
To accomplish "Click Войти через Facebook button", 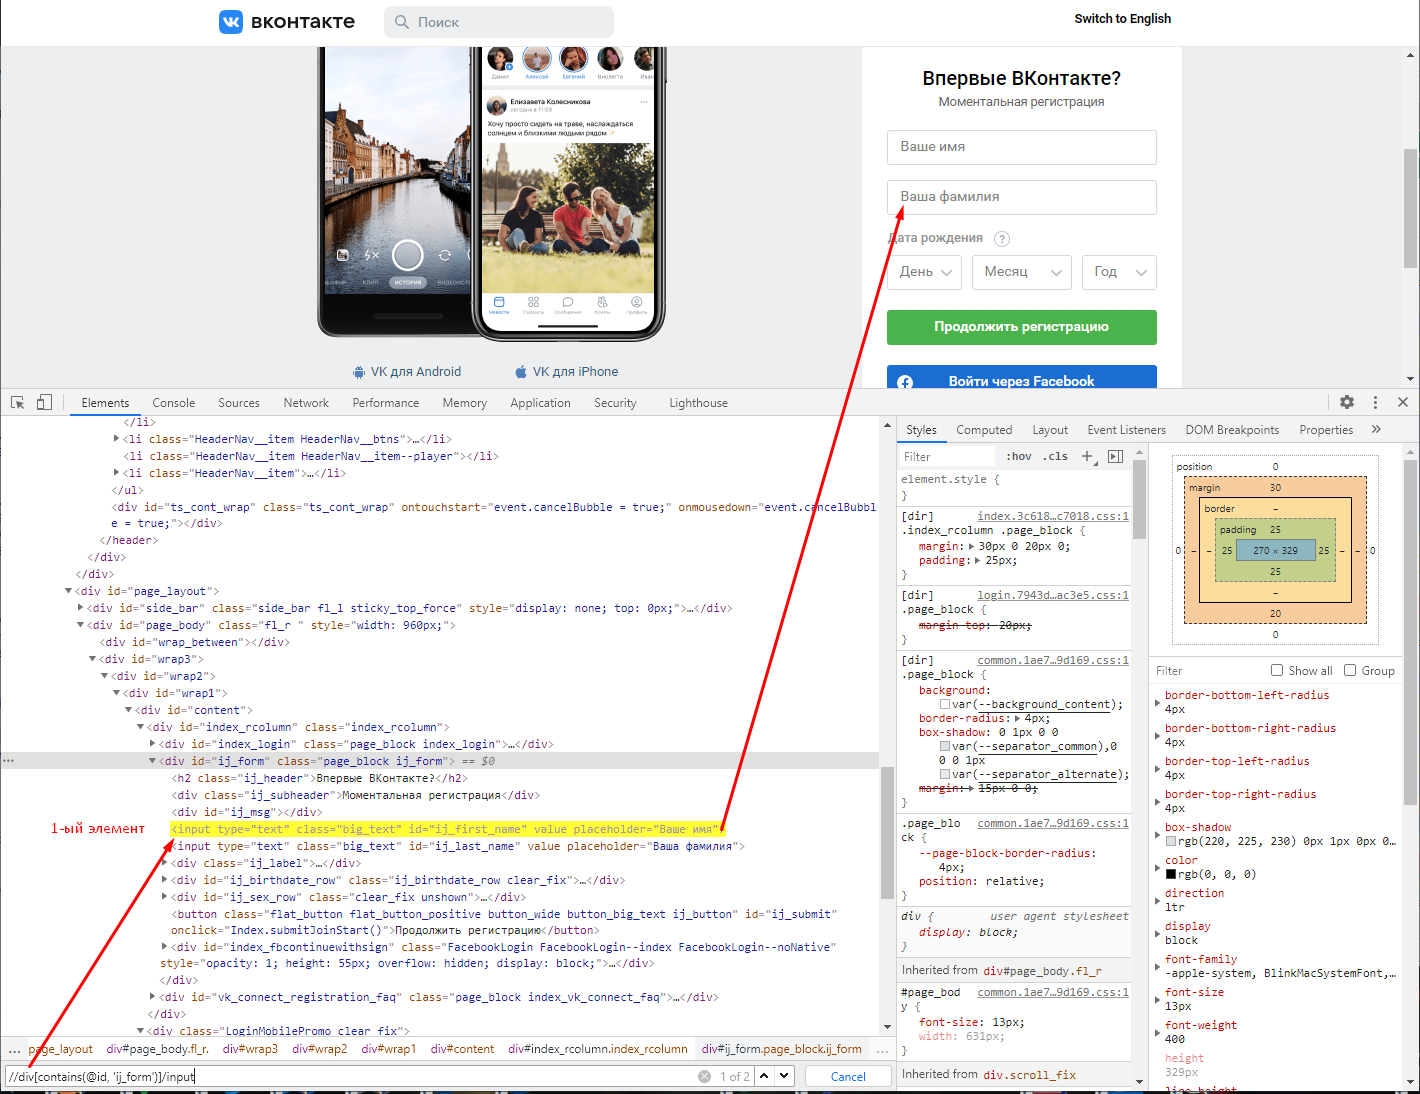I will coord(1022,377).
